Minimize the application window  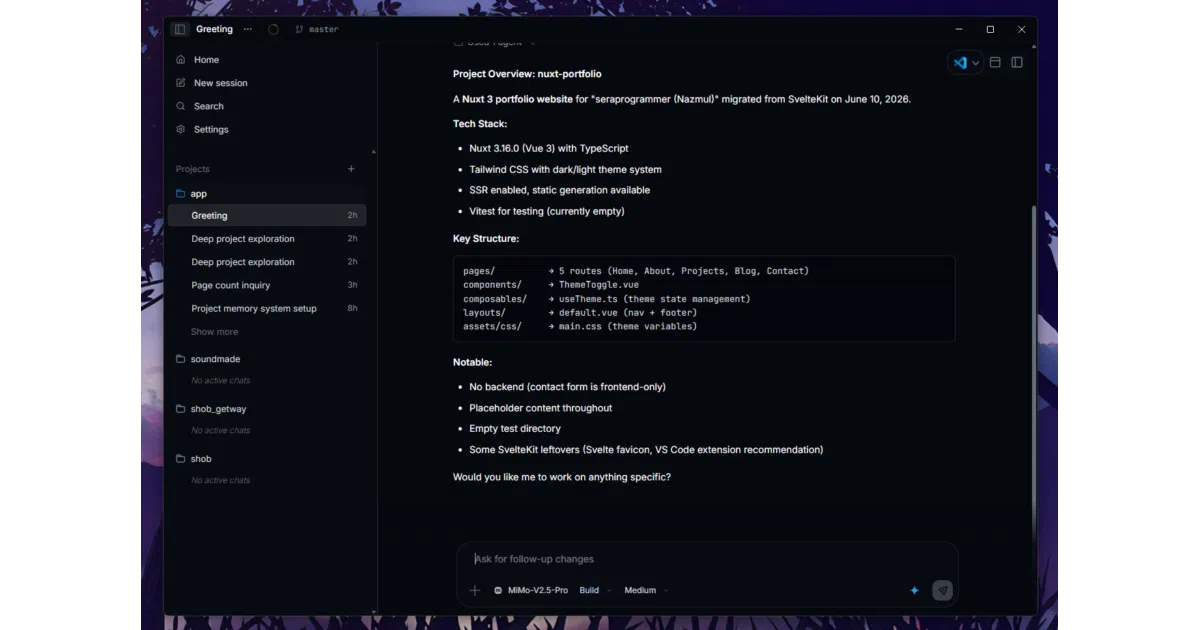click(x=958, y=29)
